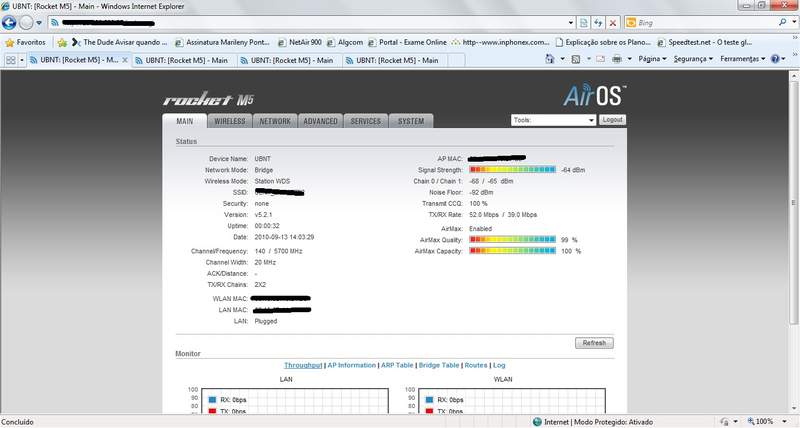
Task: Click the Throughput monitor link
Action: point(303,365)
